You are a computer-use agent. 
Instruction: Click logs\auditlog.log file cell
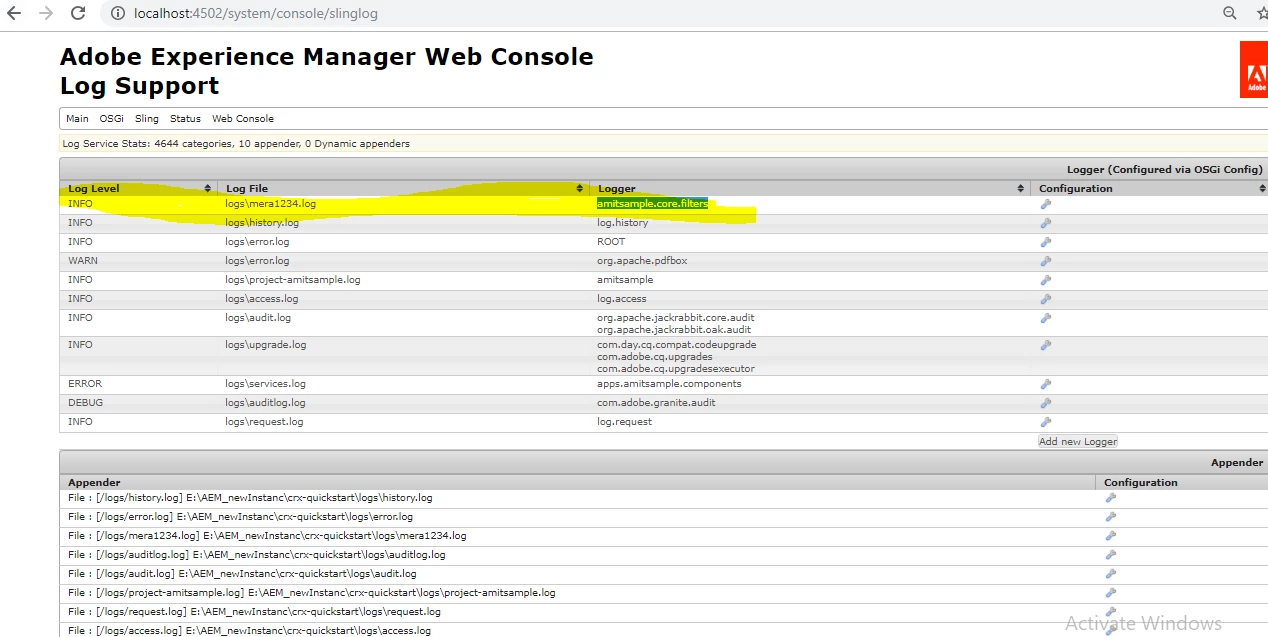click(265, 403)
